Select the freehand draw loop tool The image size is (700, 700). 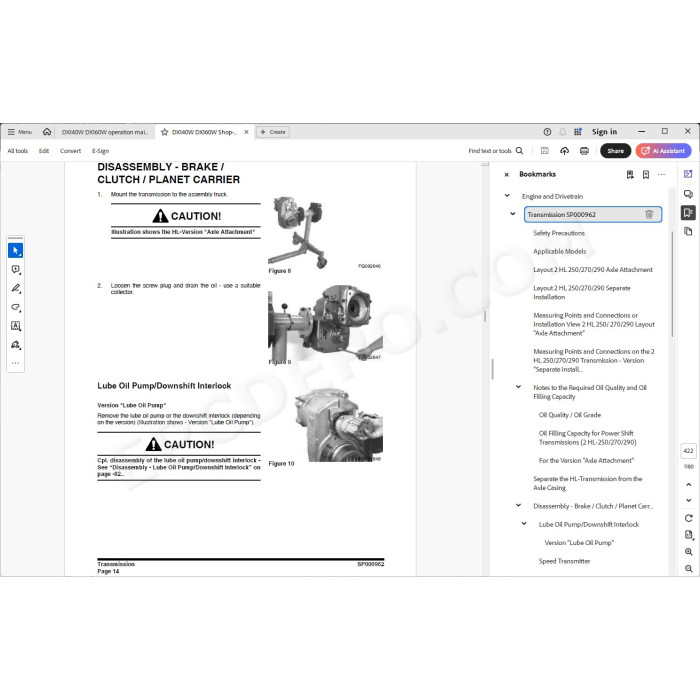pyautogui.click(x=16, y=307)
